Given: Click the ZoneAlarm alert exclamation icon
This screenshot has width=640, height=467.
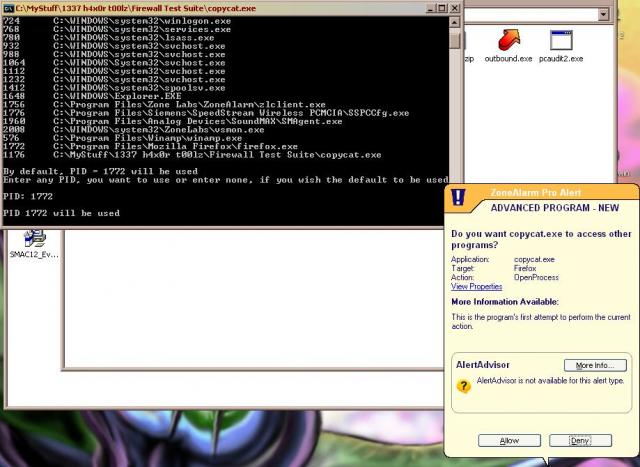Looking at the screenshot, I should (458, 197).
